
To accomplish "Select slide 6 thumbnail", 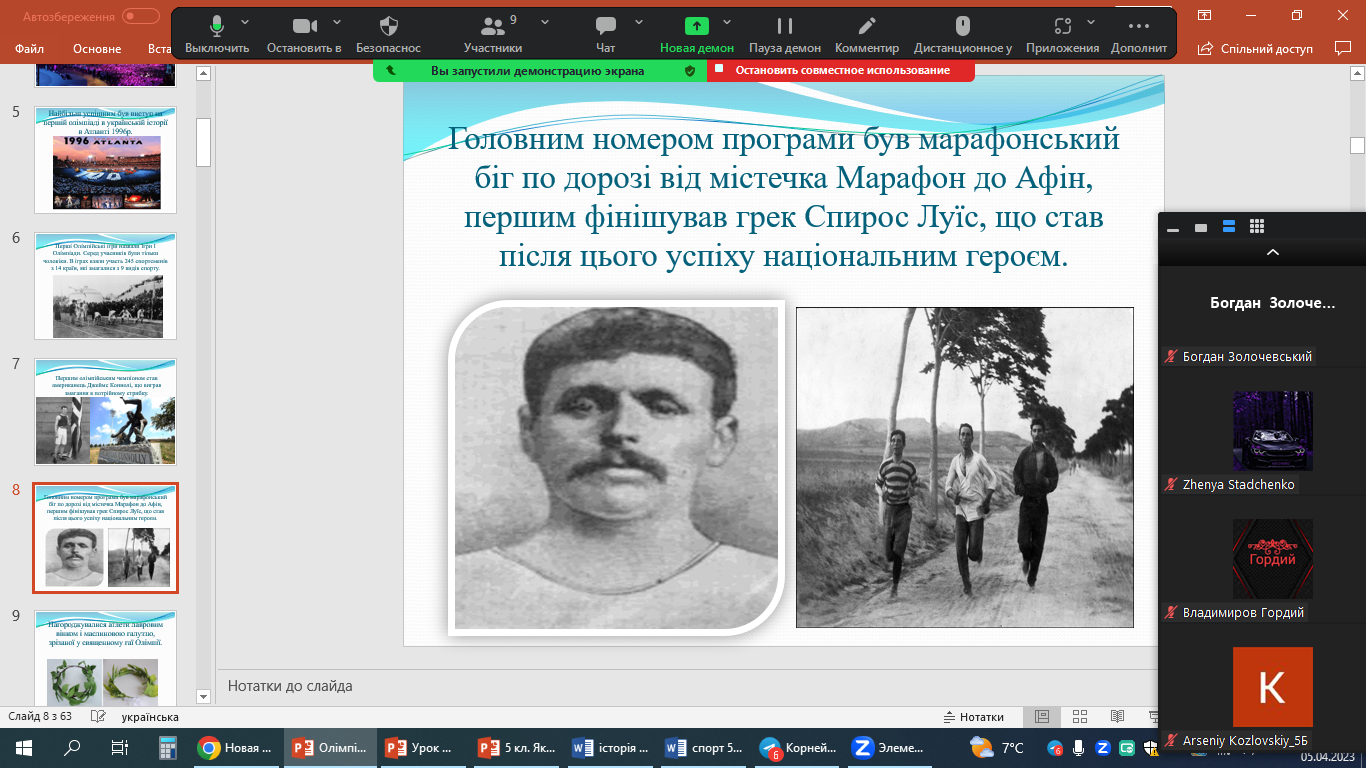I will 106,286.
